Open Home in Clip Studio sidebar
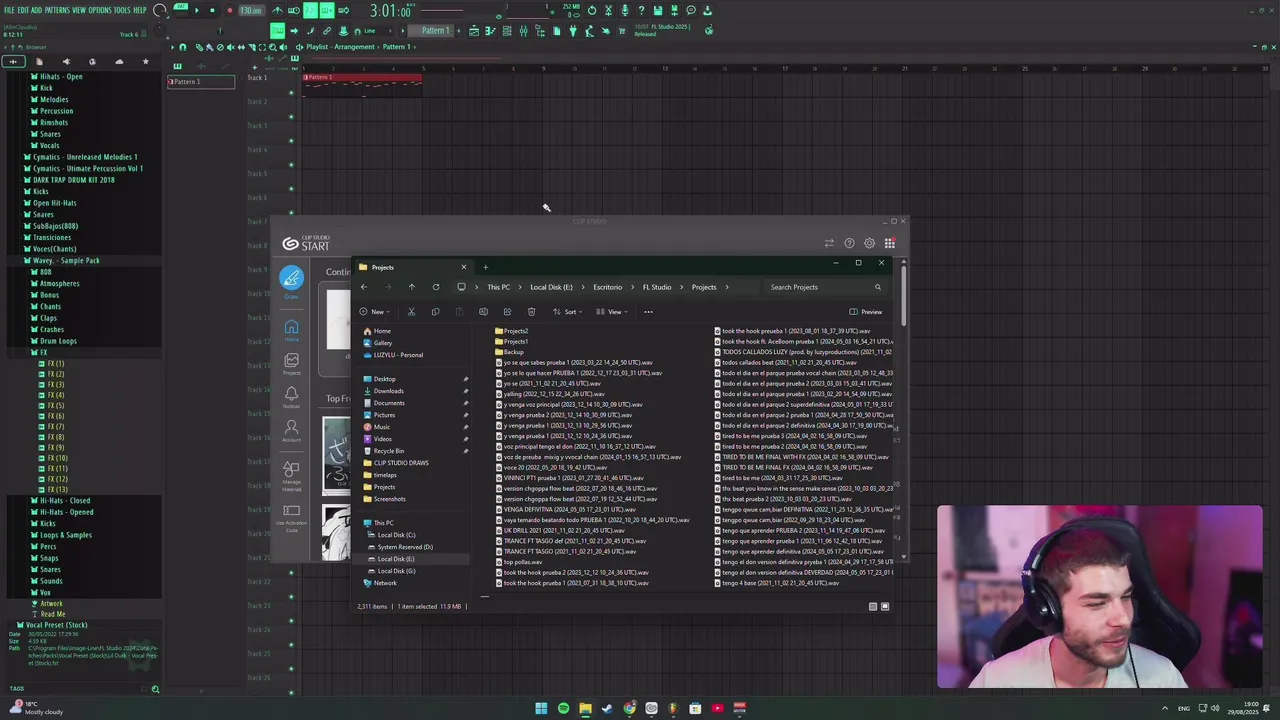Viewport: 1280px width, 720px height. point(291,330)
